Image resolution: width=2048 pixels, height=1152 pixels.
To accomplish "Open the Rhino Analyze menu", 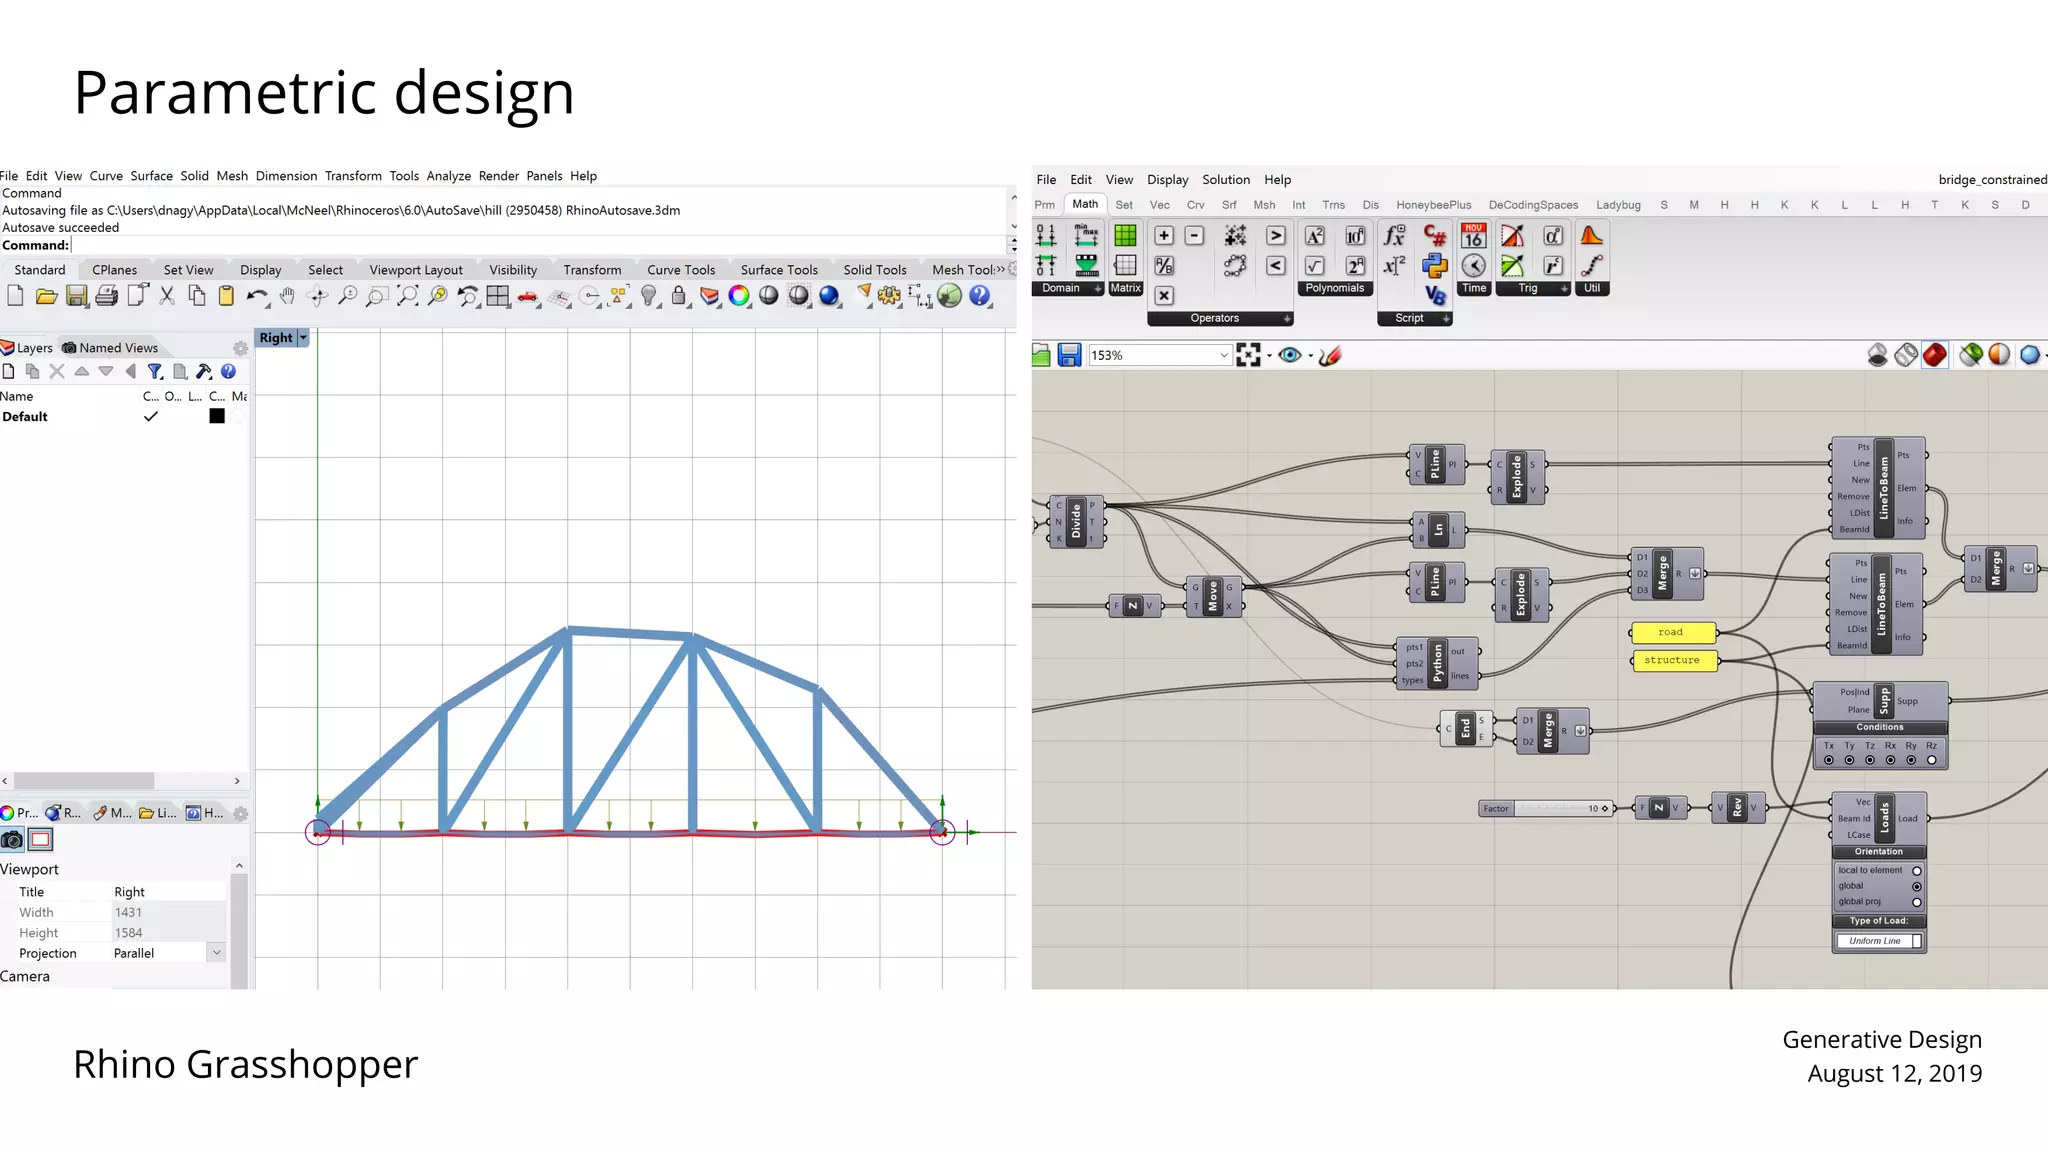I will 448,176.
